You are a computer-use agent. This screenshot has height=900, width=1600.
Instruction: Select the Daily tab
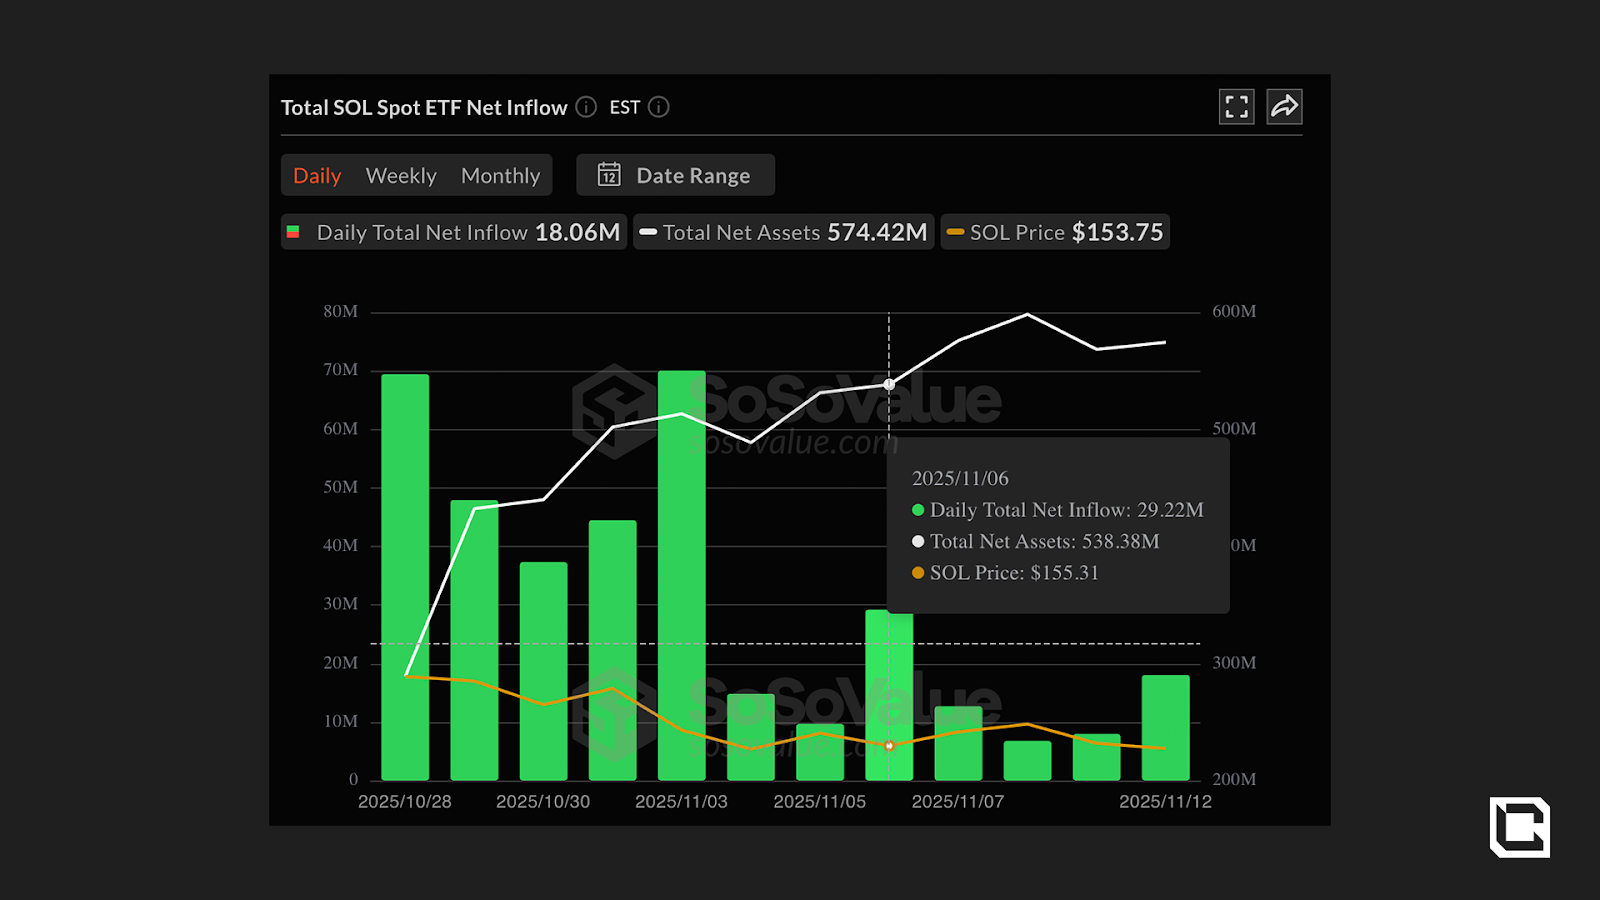tap(317, 176)
